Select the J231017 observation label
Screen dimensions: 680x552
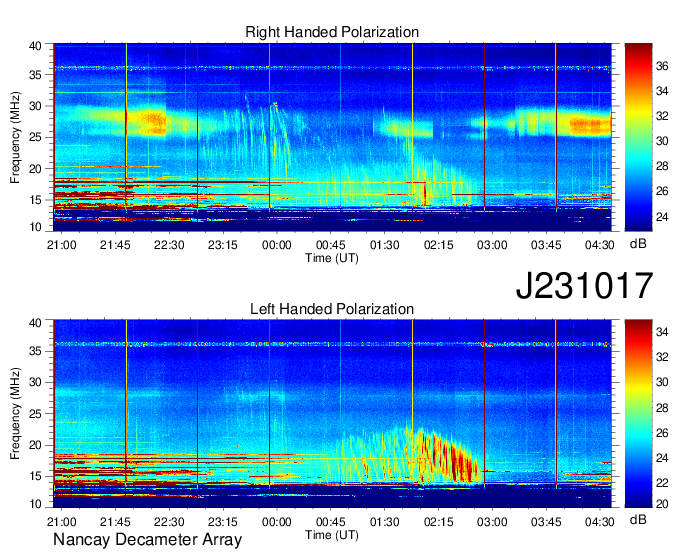[584, 285]
